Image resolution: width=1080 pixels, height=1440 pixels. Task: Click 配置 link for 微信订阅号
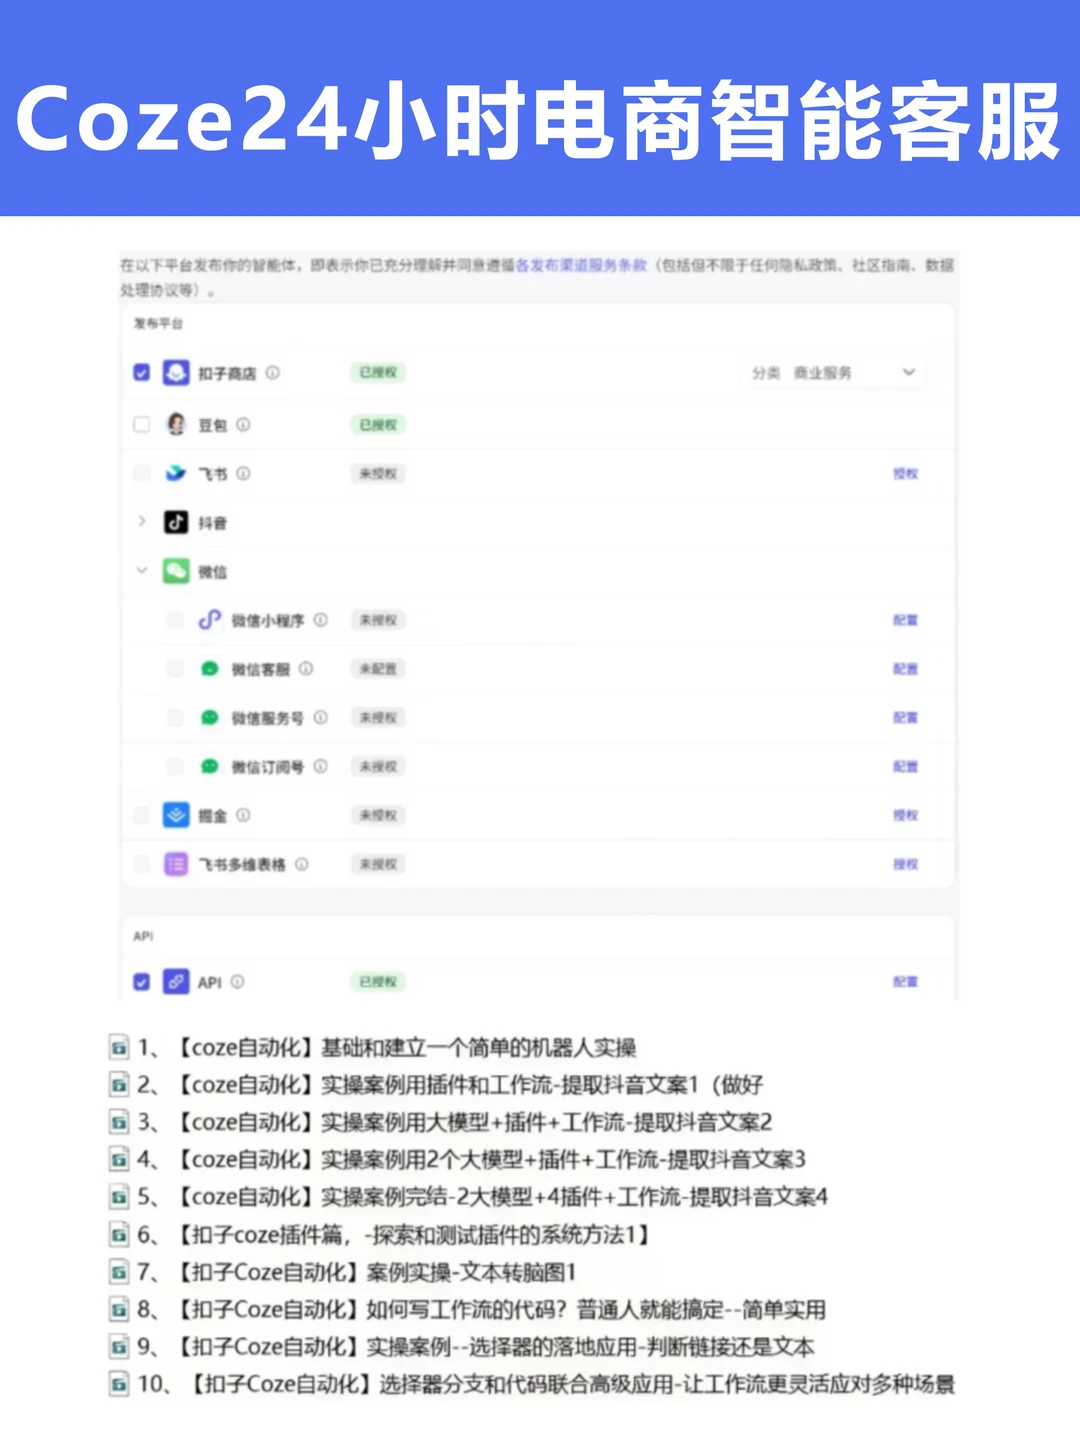(906, 766)
